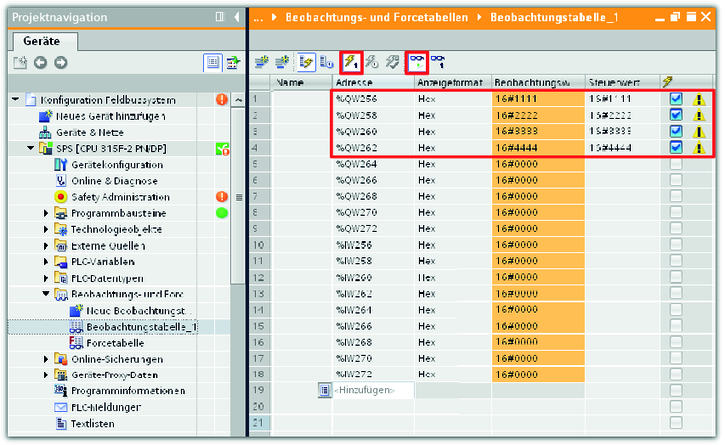
Task: Click the orange 16#1111 monitor value cell
Action: point(536,99)
